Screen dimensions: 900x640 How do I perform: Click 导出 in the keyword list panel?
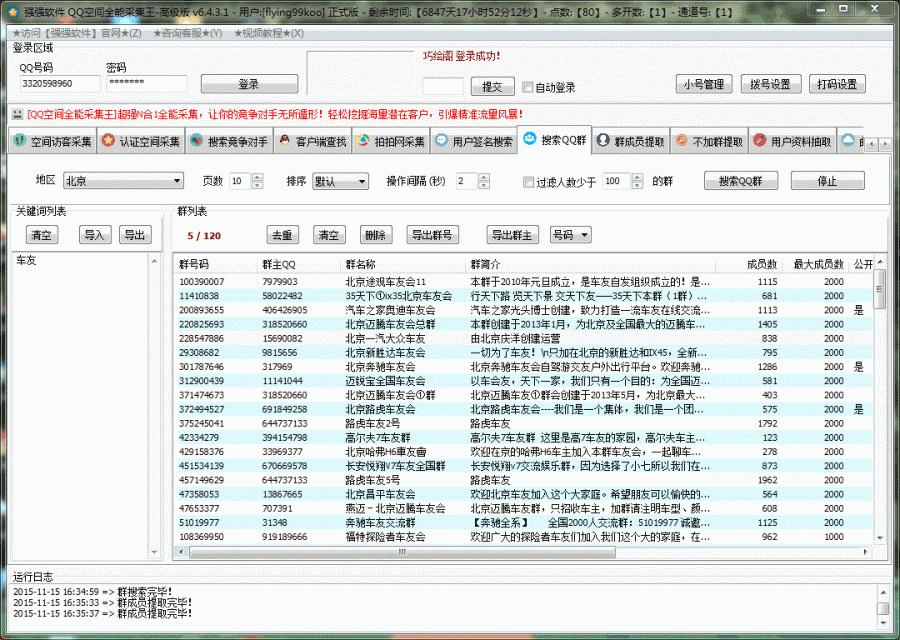pos(135,235)
